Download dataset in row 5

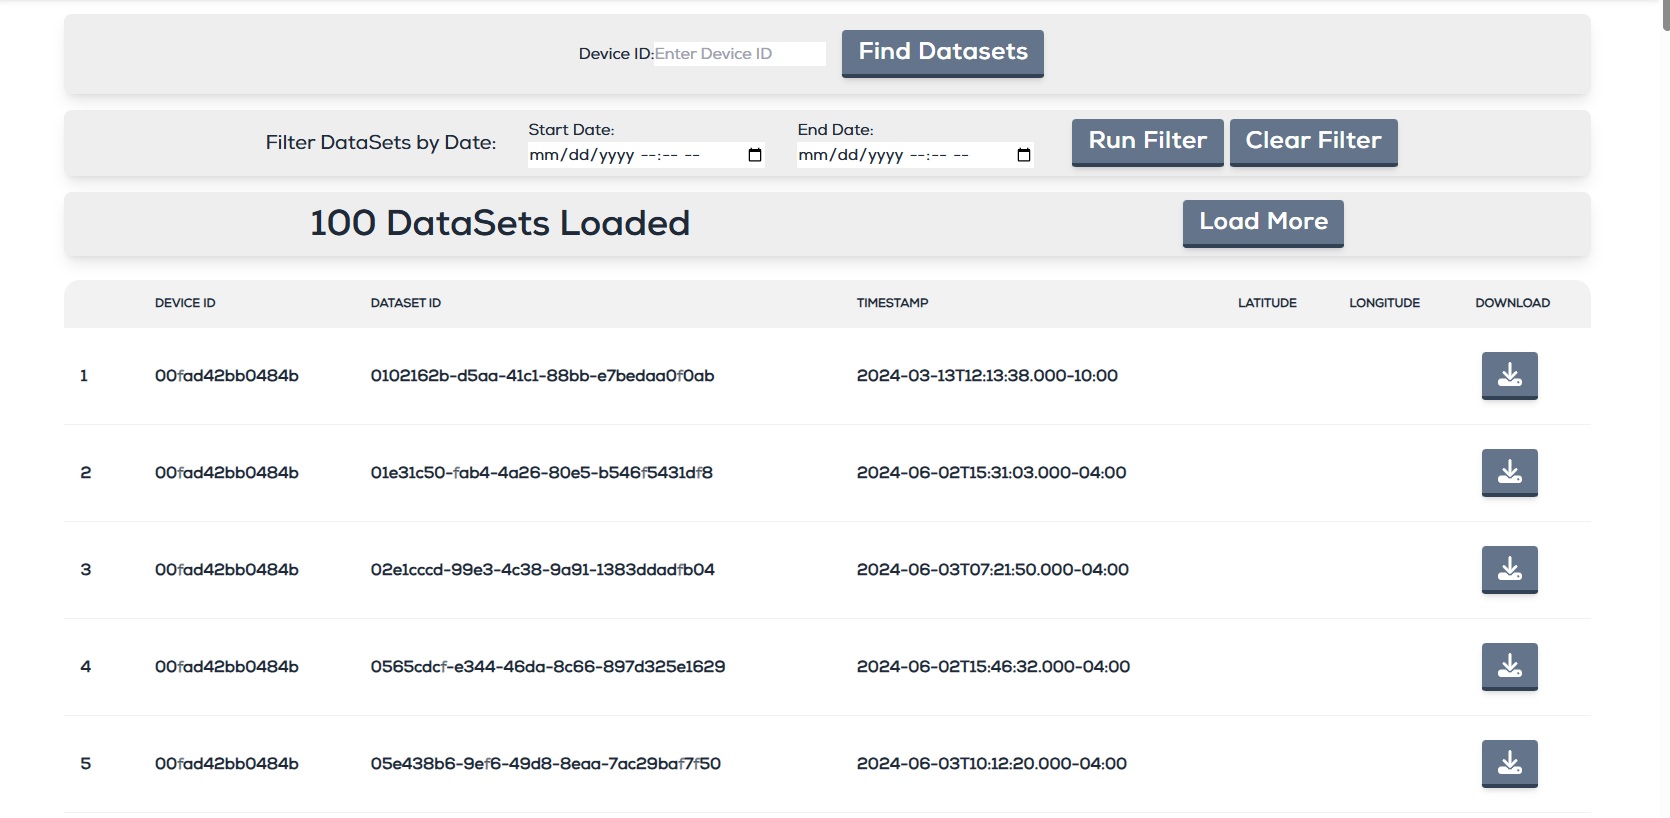pyautogui.click(x=1509, y=763)
